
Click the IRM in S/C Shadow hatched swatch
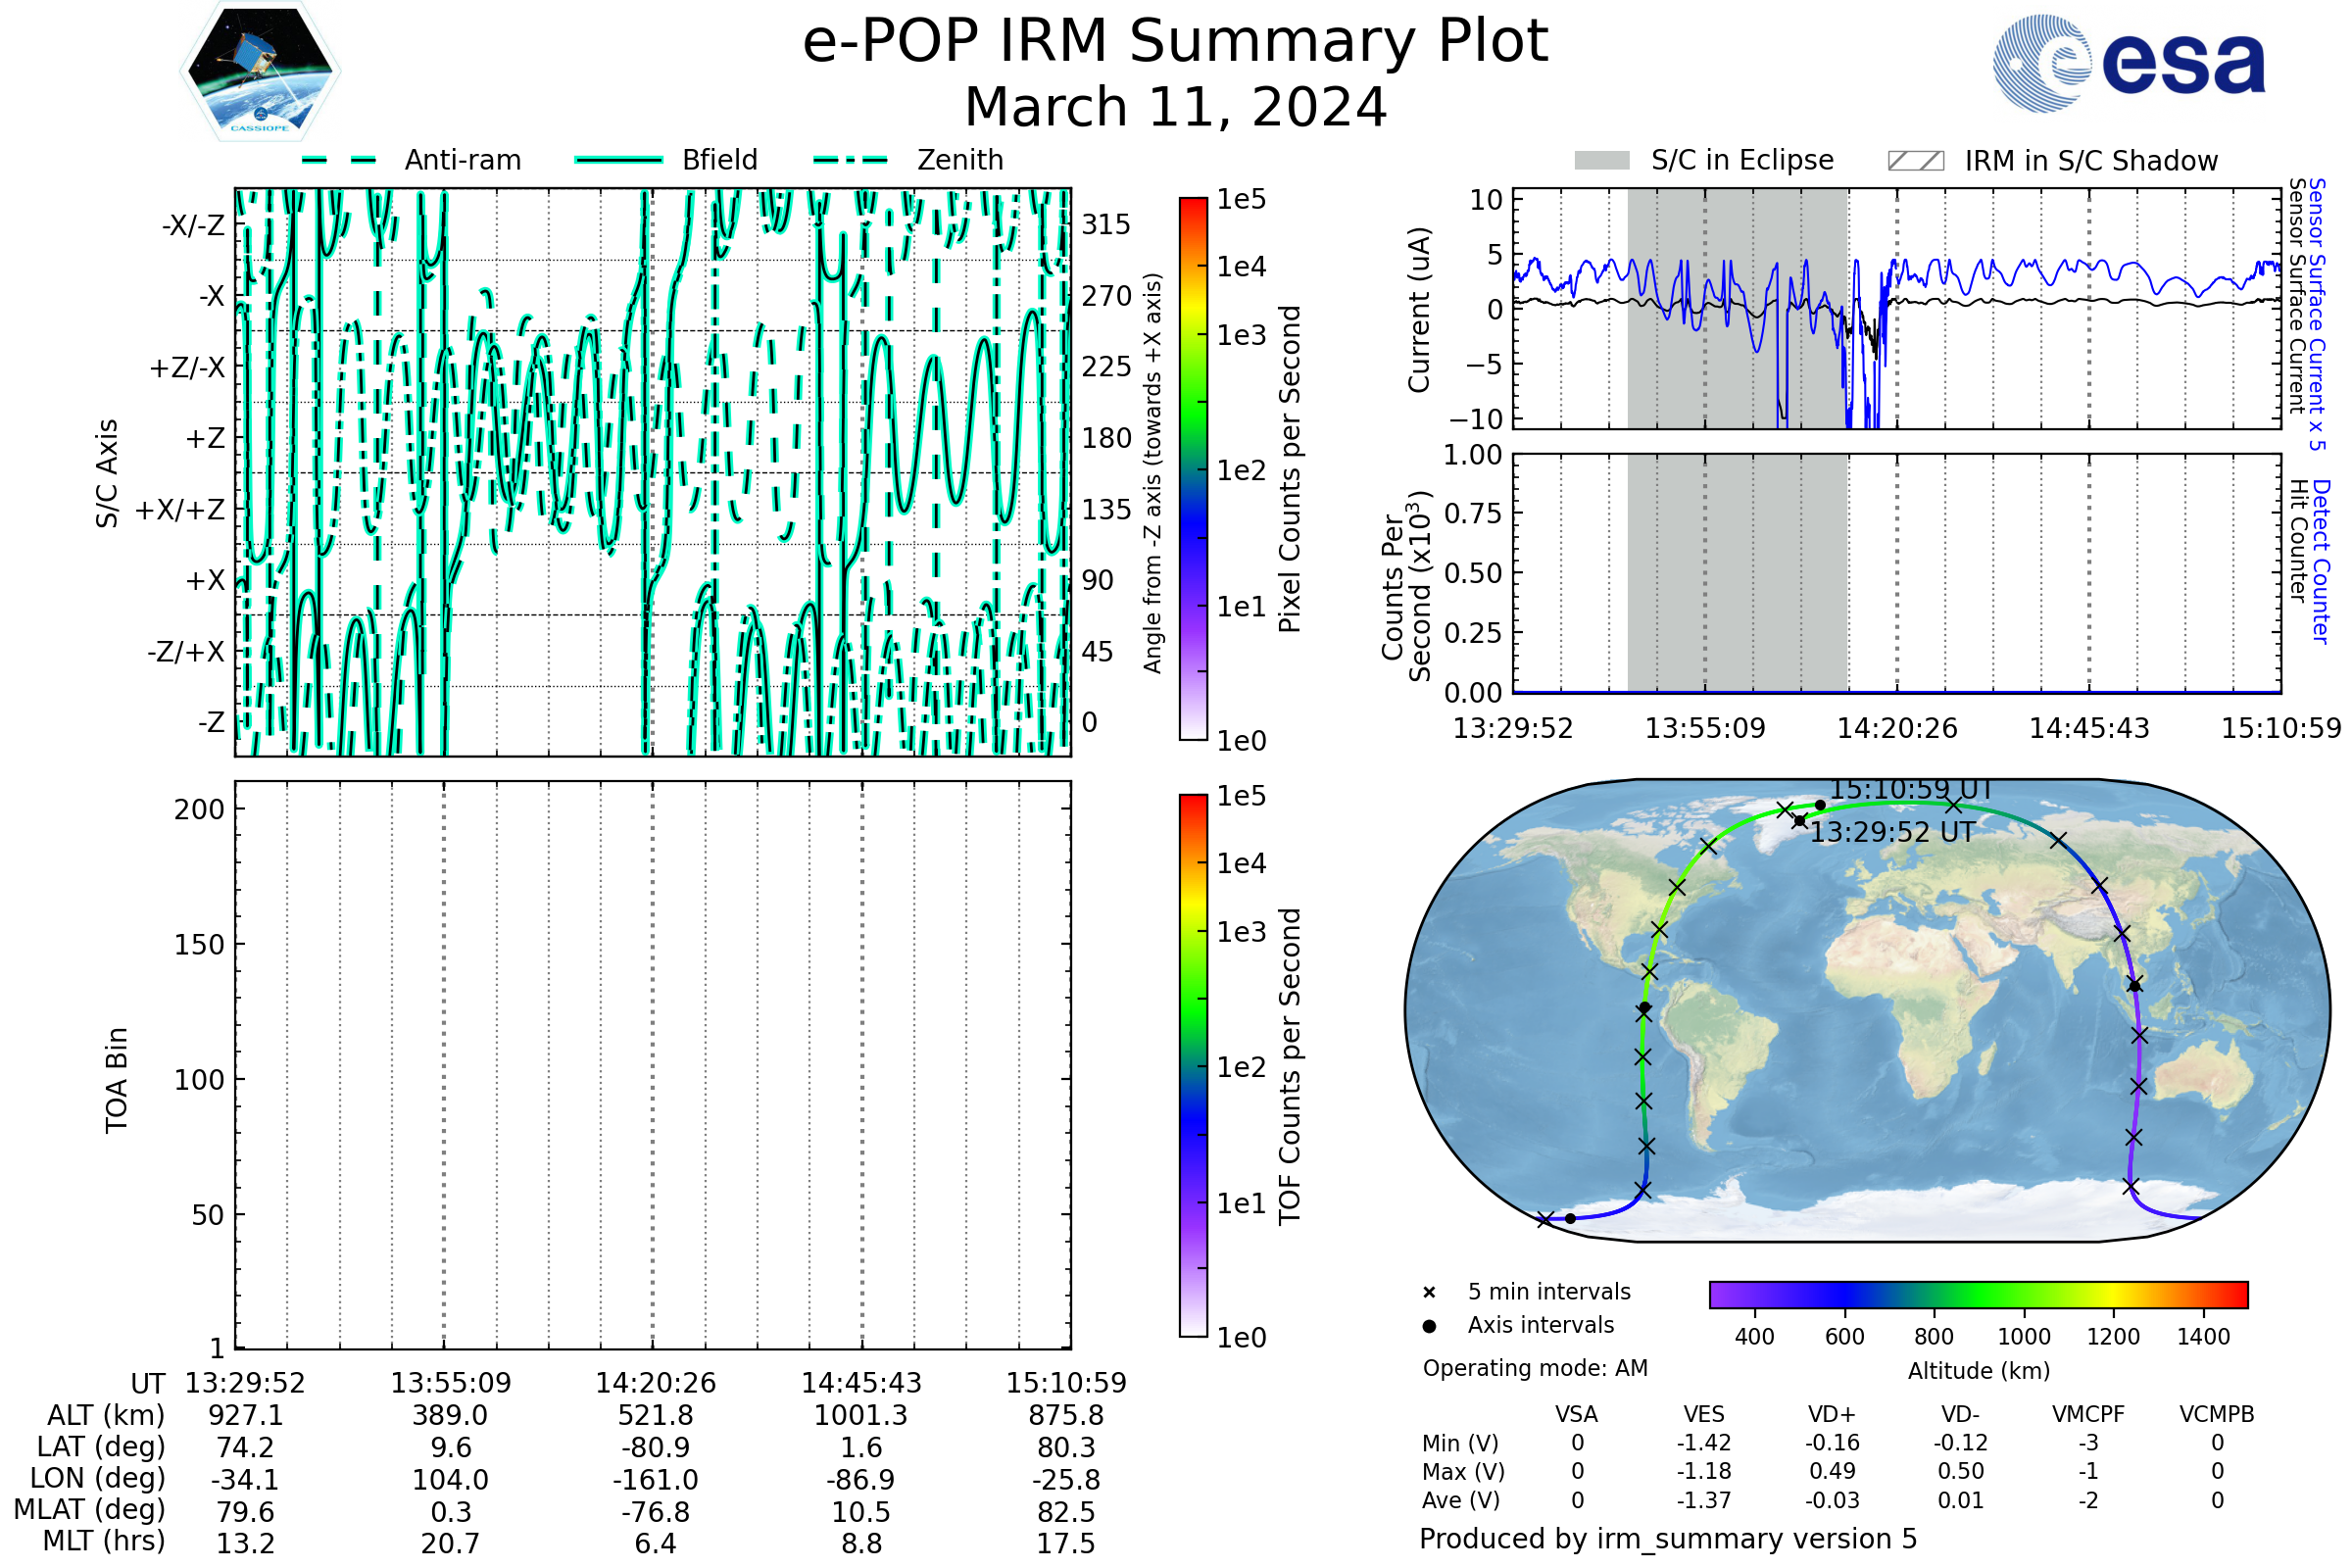pos(1915,161)
